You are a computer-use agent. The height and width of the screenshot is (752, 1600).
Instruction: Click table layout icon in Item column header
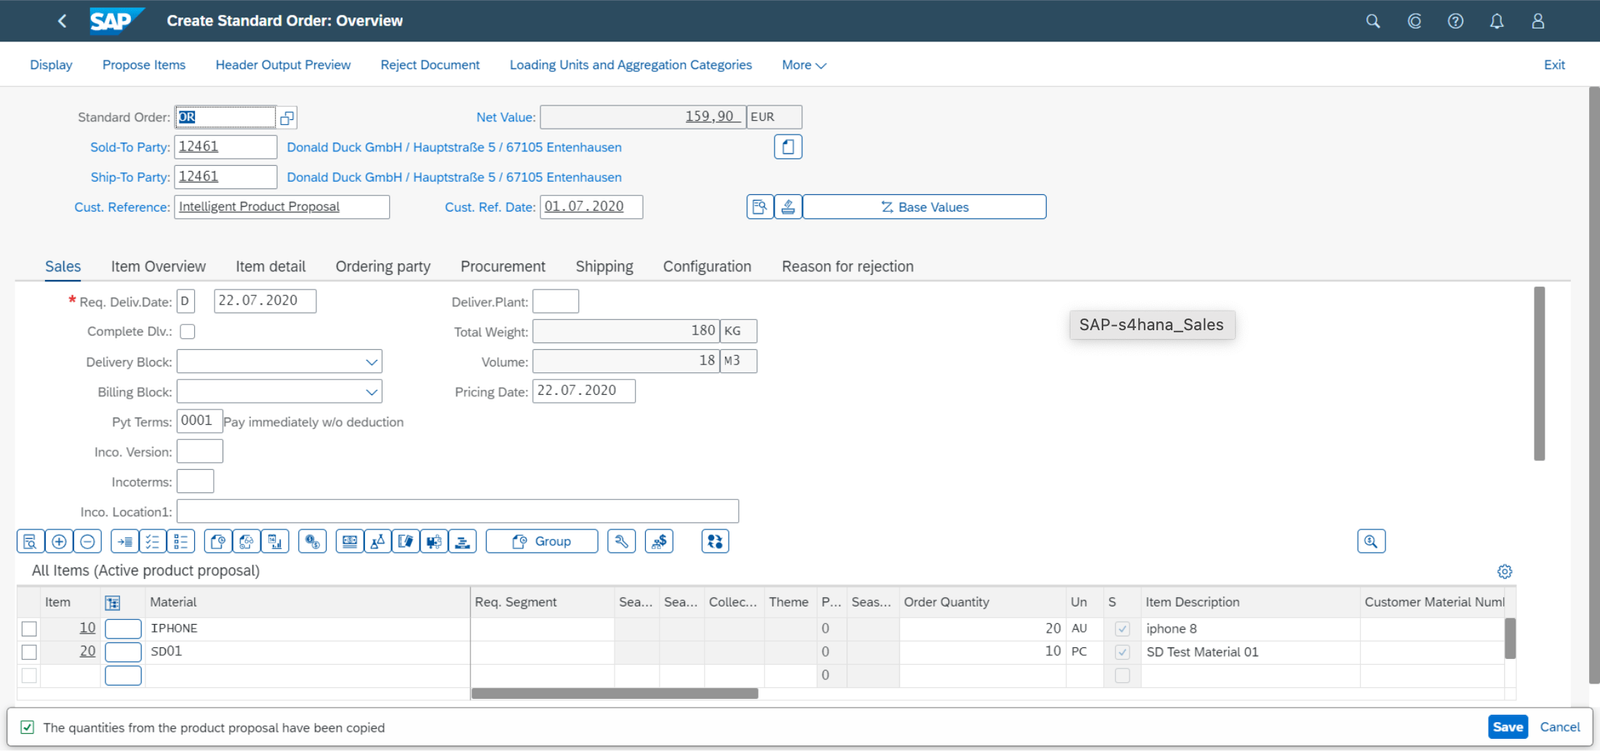(x=113, y=603)
